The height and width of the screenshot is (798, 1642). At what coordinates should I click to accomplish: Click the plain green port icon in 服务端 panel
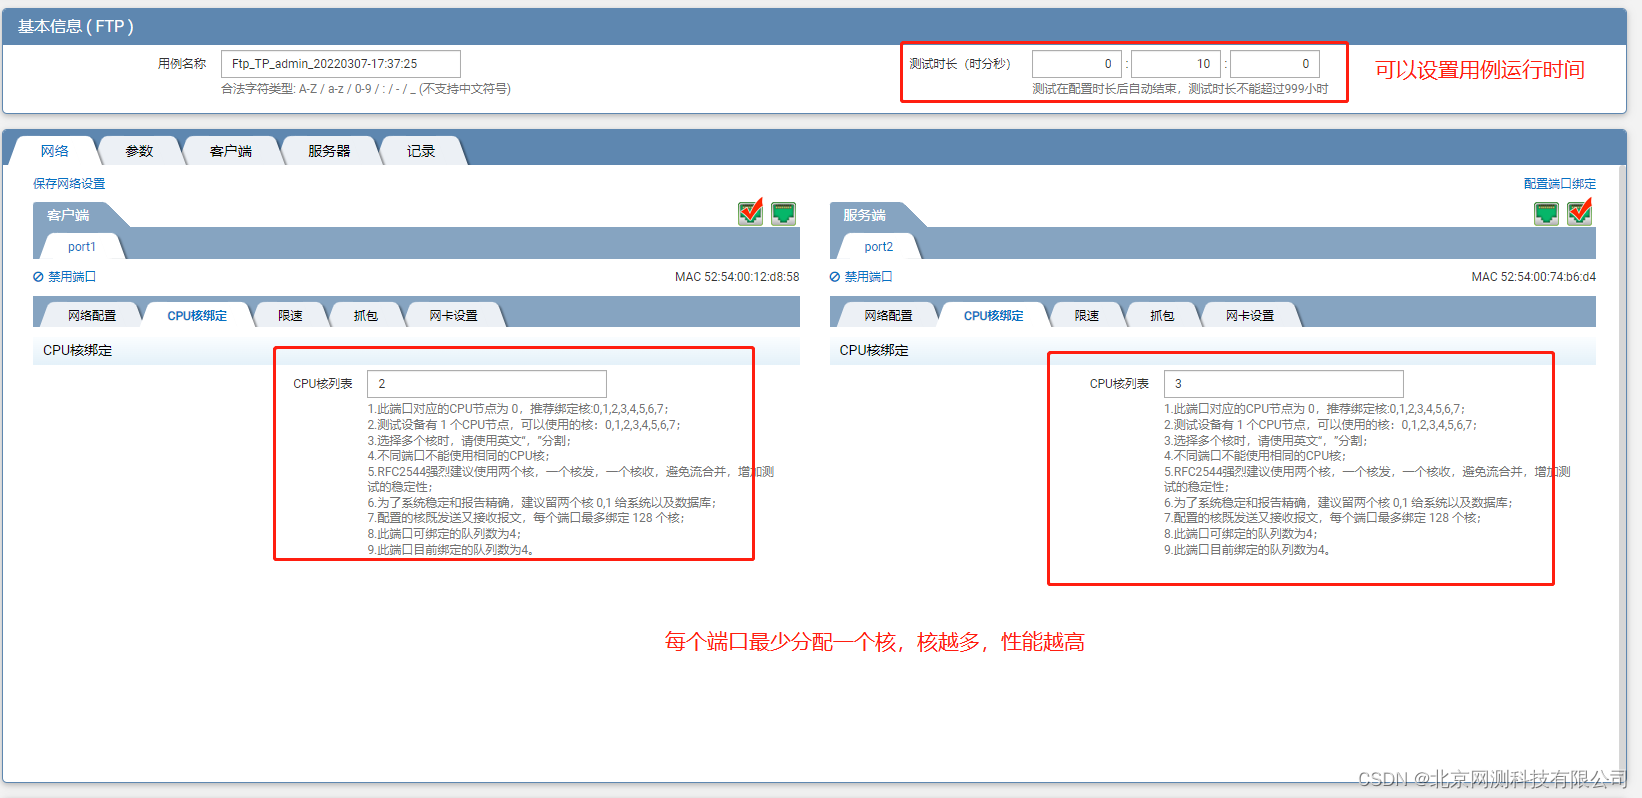(x=1547, y=213)
